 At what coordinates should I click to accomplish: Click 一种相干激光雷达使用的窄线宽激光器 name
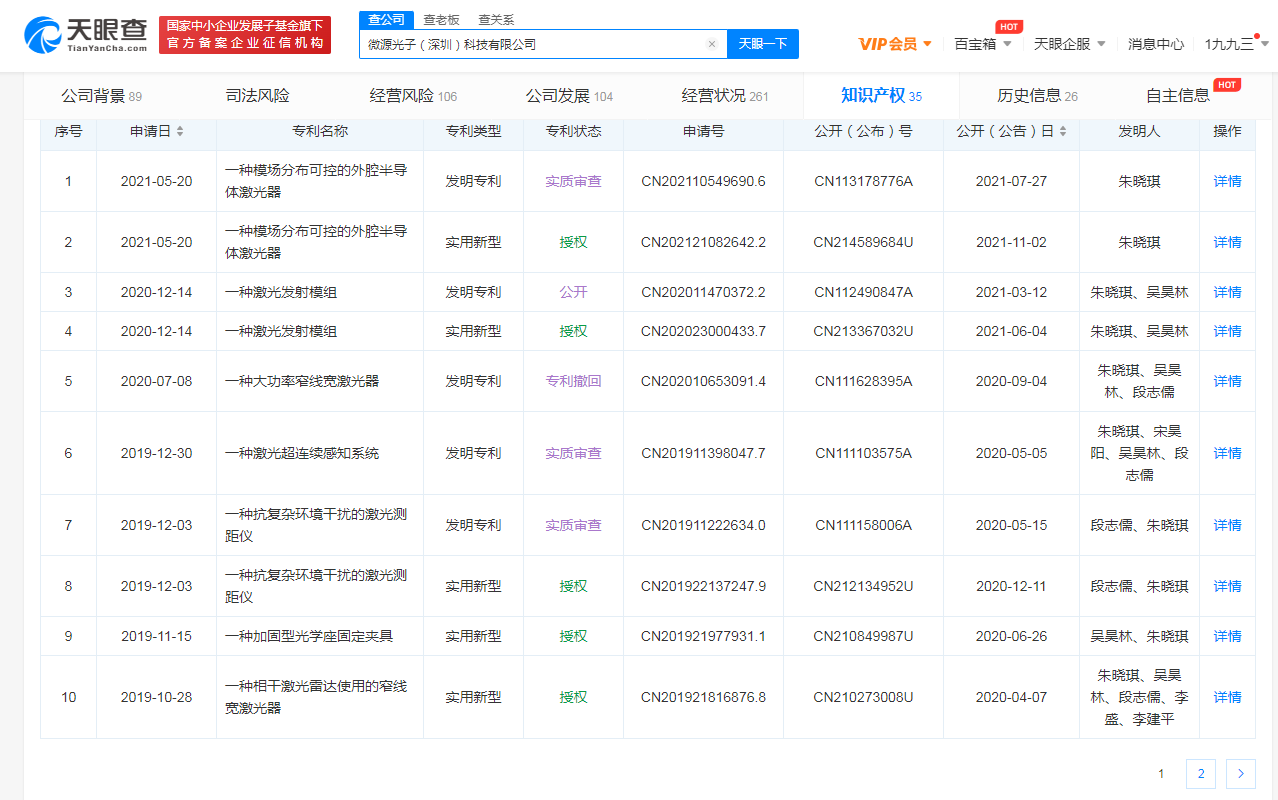pos(316,697)
